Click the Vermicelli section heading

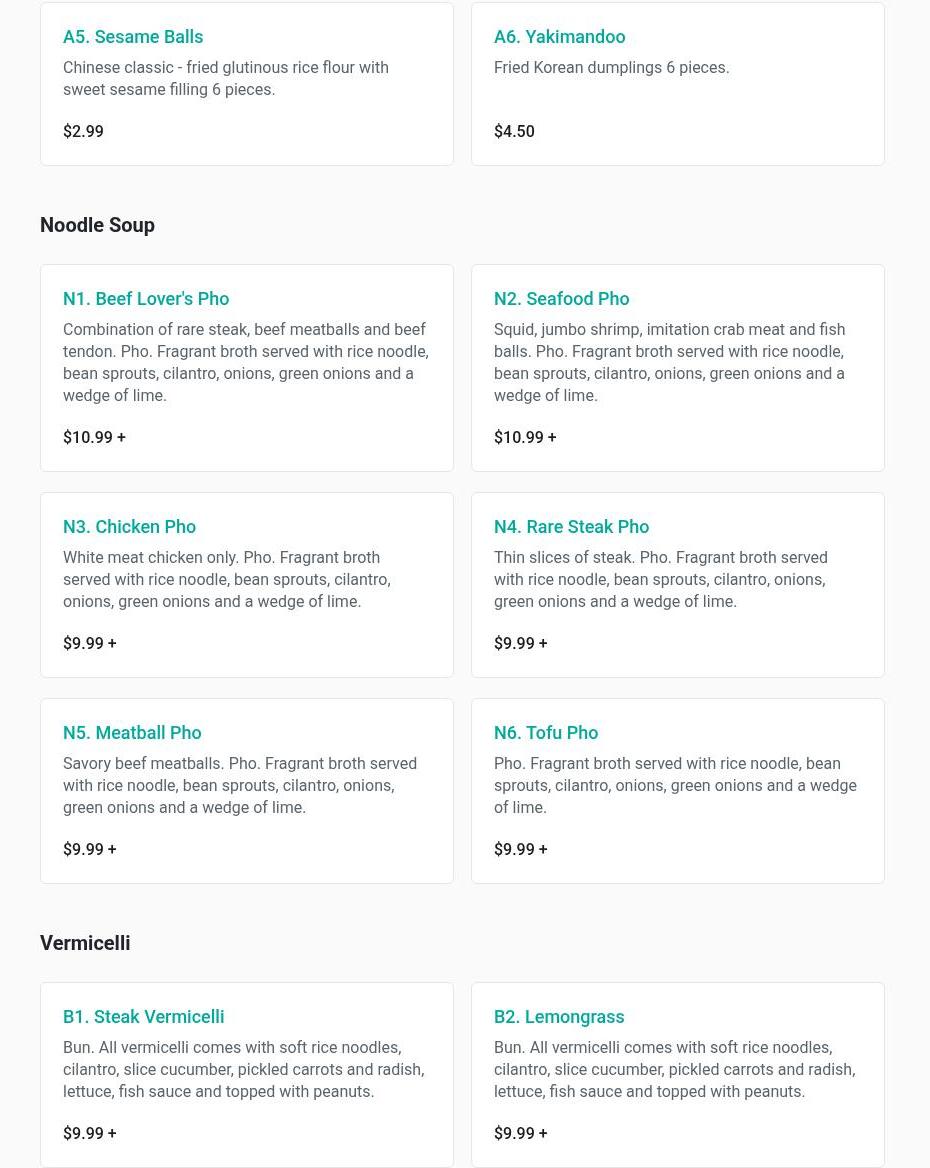click(85, 943)
